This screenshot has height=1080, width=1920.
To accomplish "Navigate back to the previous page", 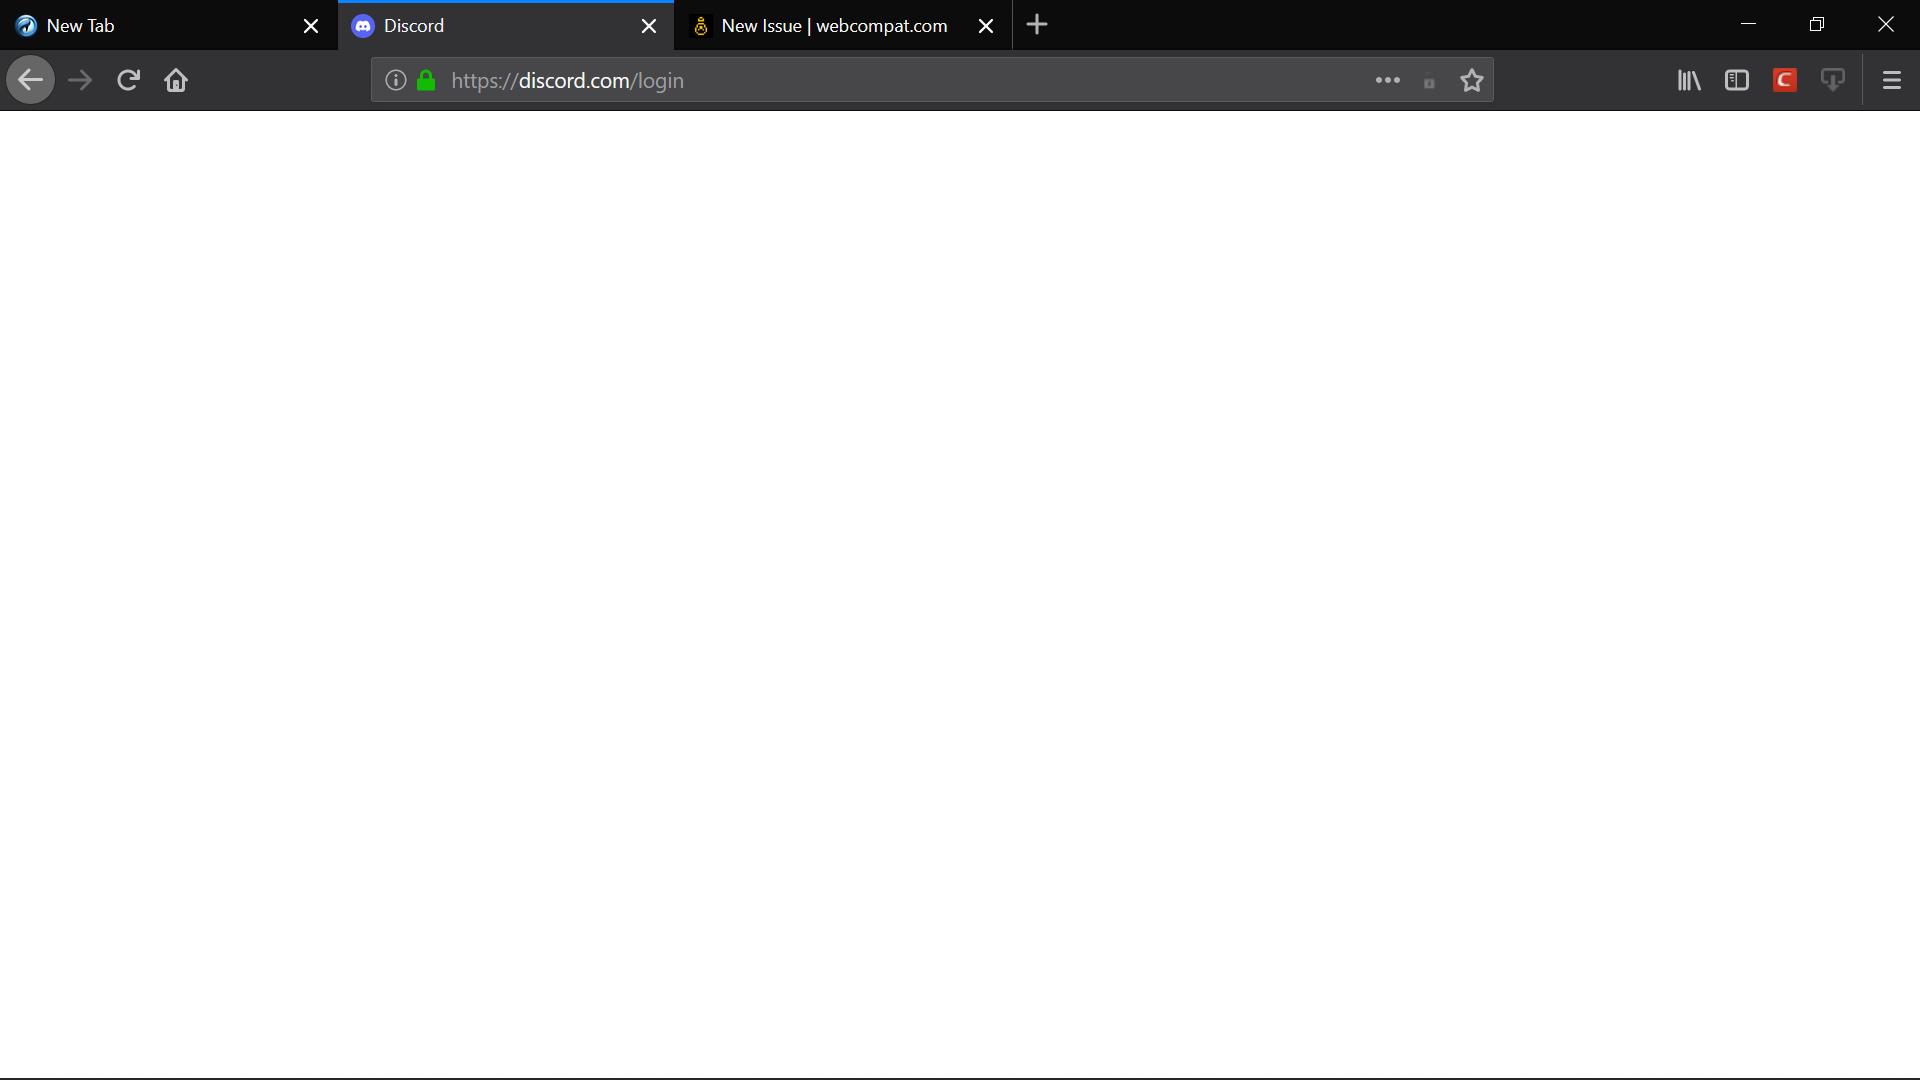I will click(x=29, y=80).
